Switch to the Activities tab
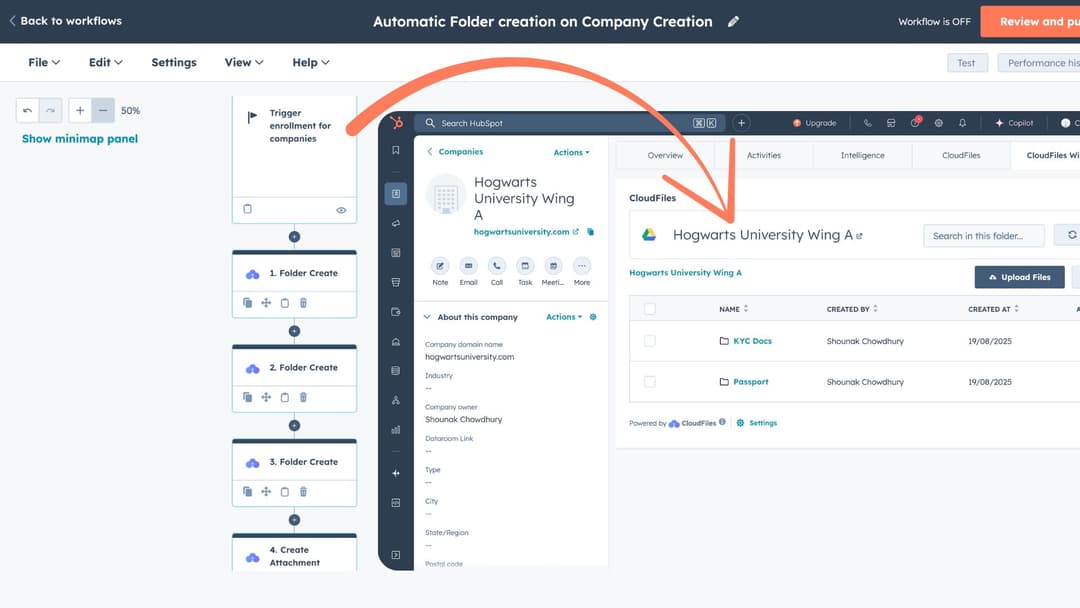The width and height of the screenshot is (1080, 608). (x=764, y=155)
